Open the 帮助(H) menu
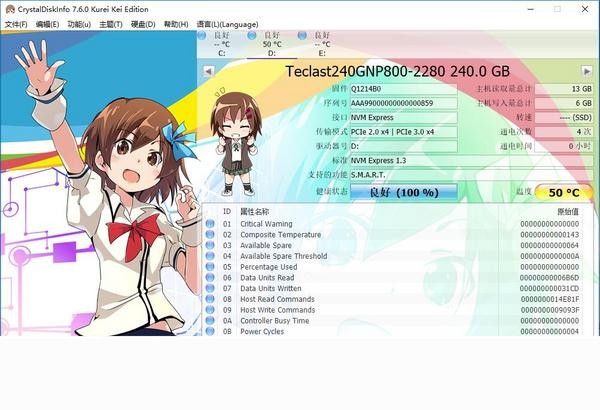Image resolution: width=600 pixels, height=410 pixels. (x=176, y=25)
